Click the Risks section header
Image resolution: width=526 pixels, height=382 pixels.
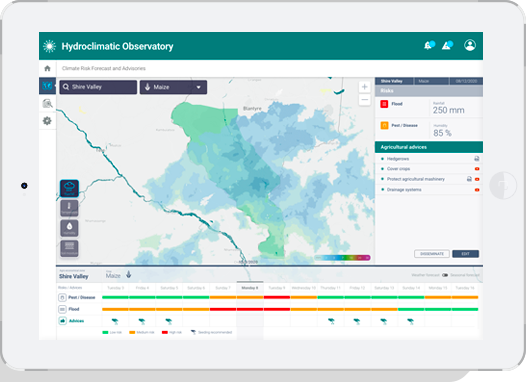pos(429,91)
